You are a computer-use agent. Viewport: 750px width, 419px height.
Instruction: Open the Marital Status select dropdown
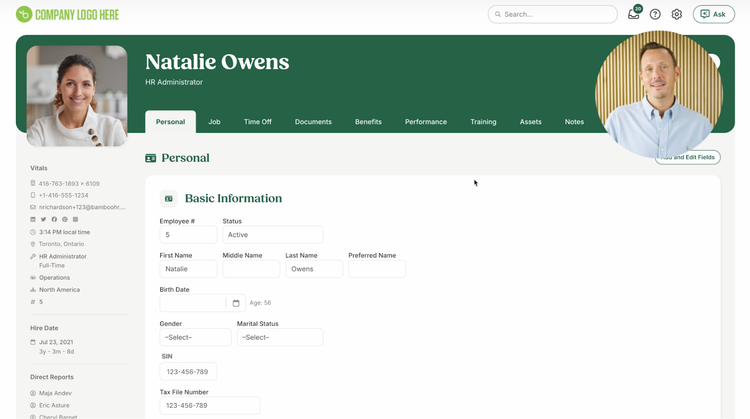coord(280,338)
